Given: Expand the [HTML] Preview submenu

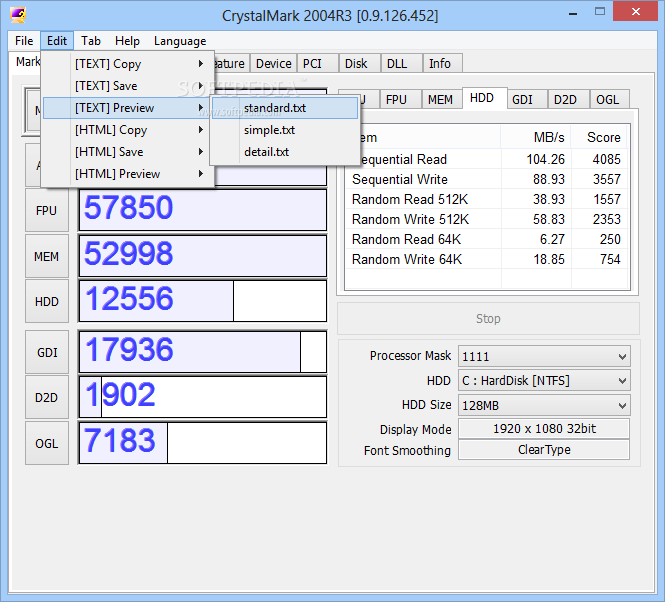Looking at the screenshot, I should [128, 174].
